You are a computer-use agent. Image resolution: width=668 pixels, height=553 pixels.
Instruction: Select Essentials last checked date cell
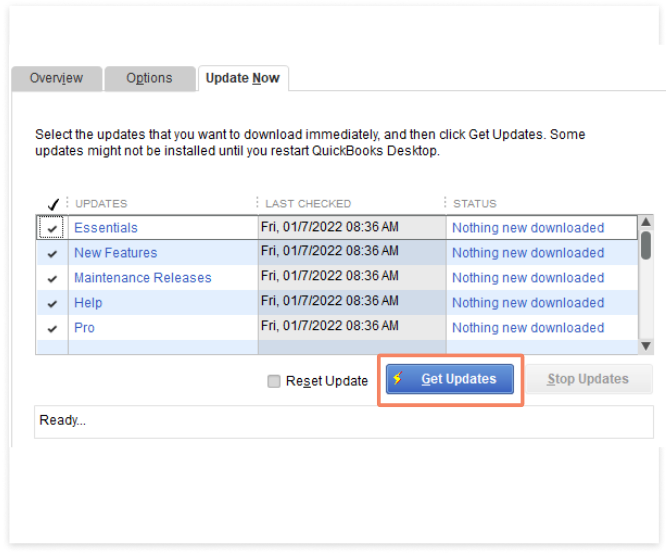[352, 228]
